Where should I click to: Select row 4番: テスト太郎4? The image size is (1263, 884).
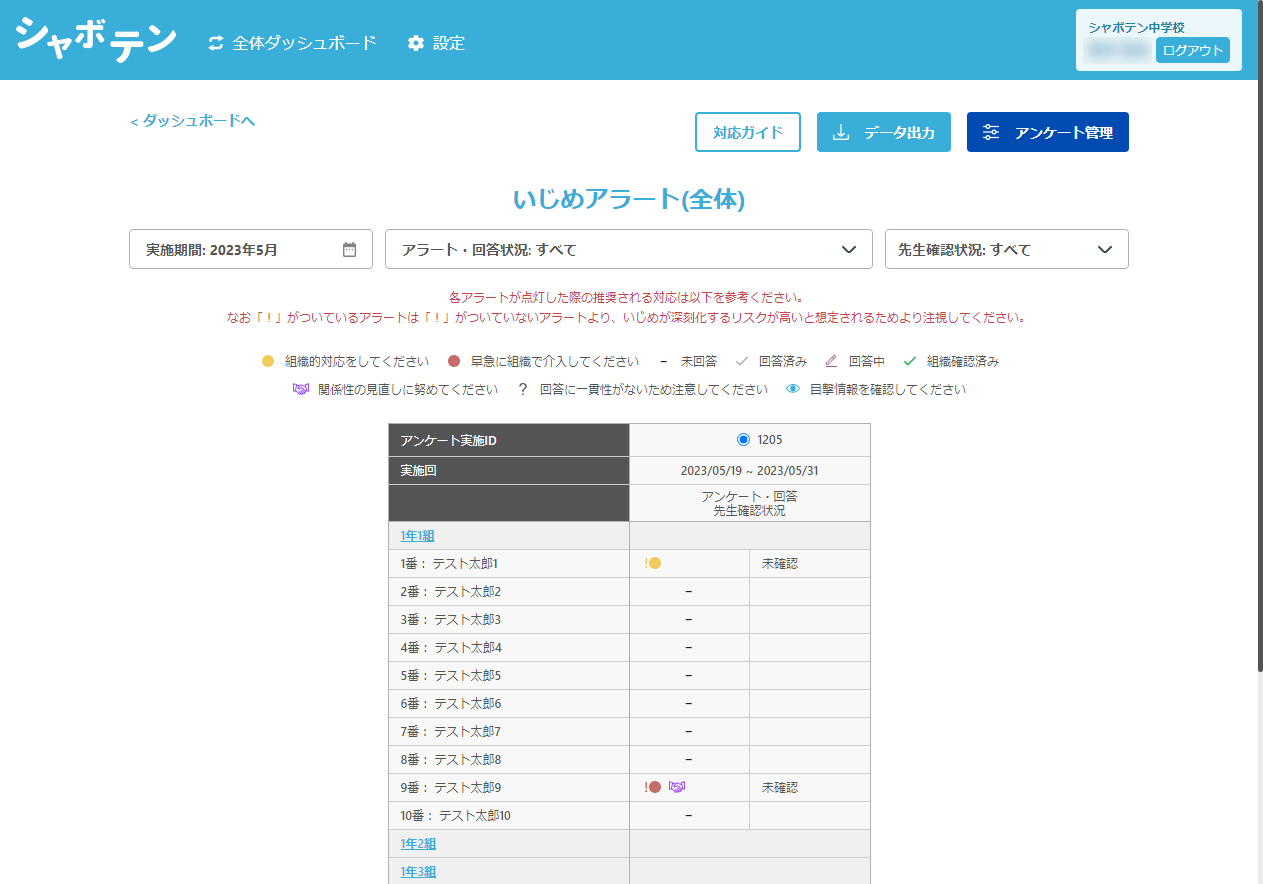(629, 648)
